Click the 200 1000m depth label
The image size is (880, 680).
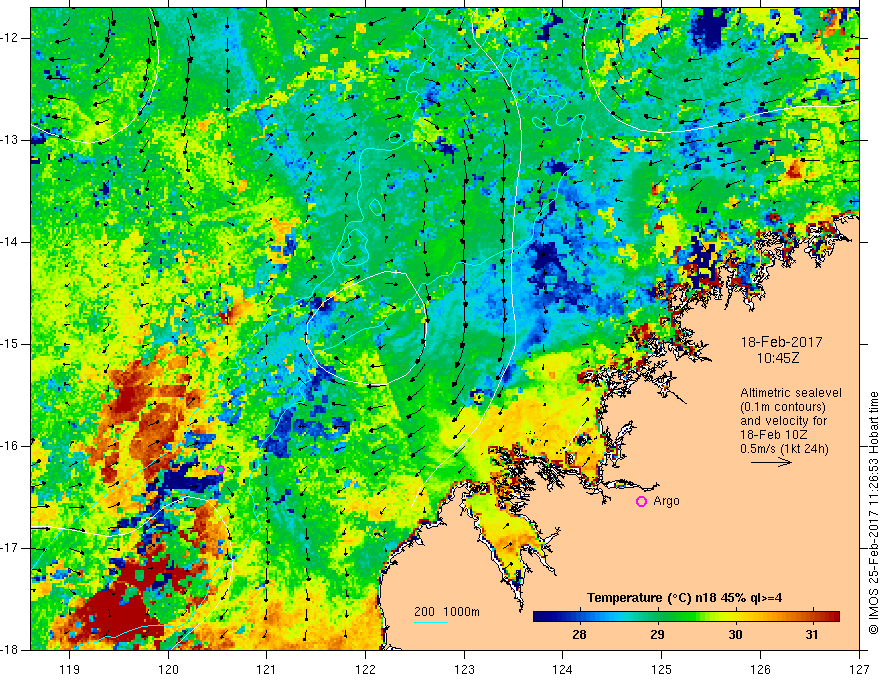pyautogui.click(x=447, y=612)
